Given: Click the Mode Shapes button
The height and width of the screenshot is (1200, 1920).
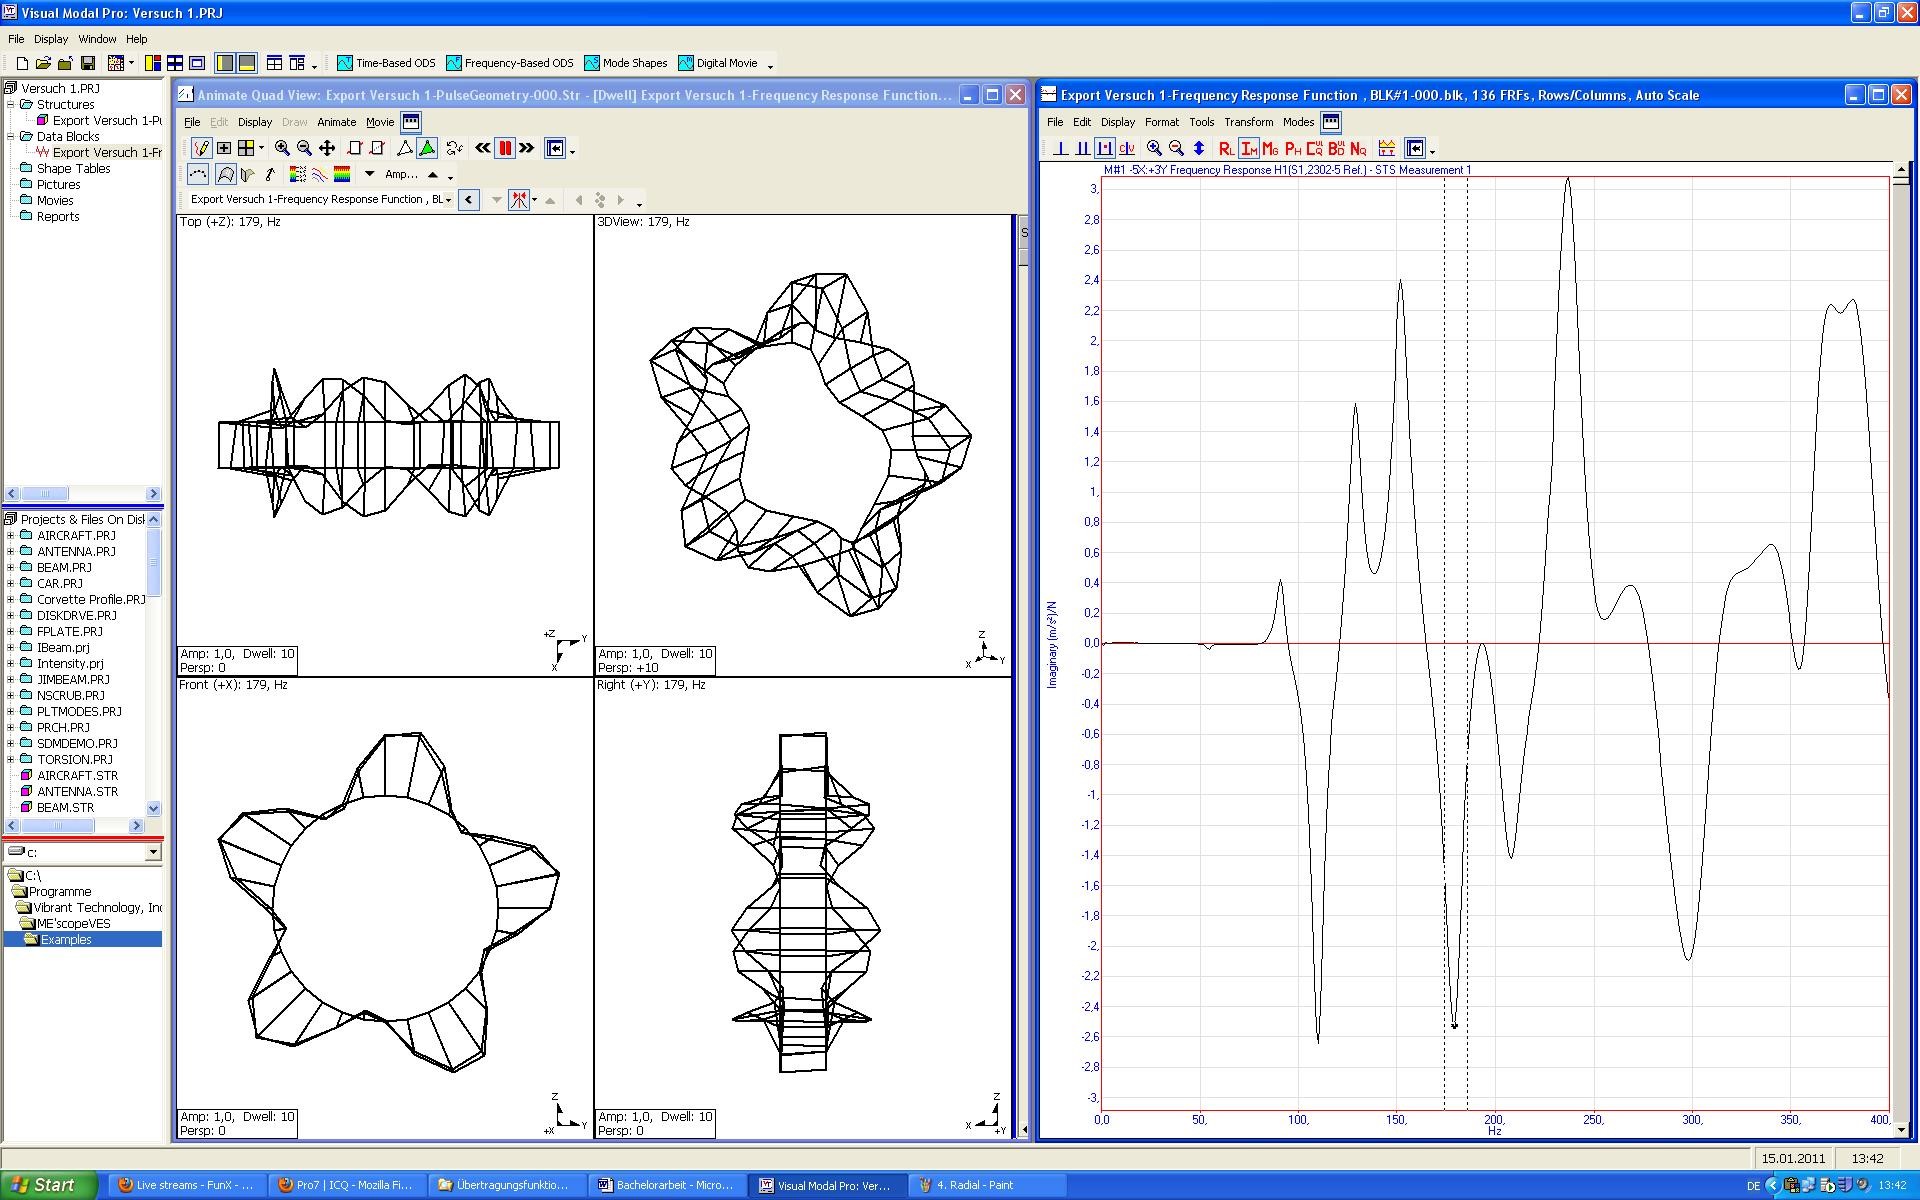Looking at the screenshot, I should (x=626, y=63).
